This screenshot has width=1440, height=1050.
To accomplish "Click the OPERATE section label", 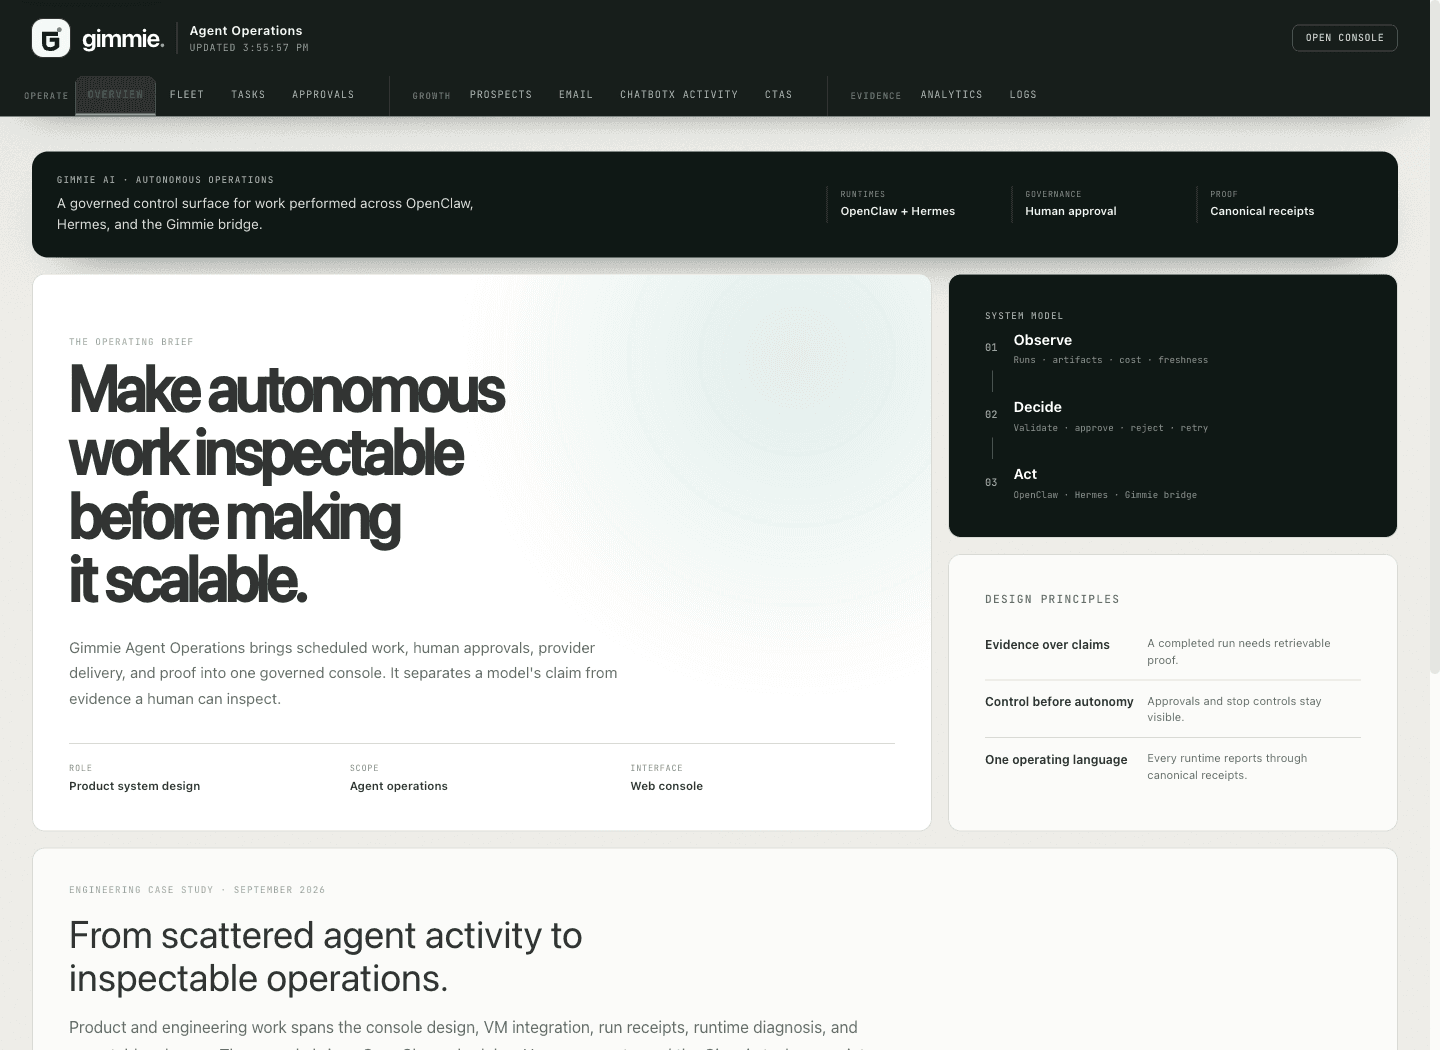I will click(46, 96).
